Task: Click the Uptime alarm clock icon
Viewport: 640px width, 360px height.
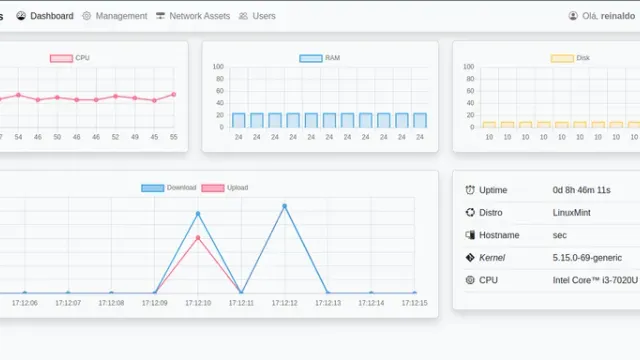Action: tap(470, 190)
